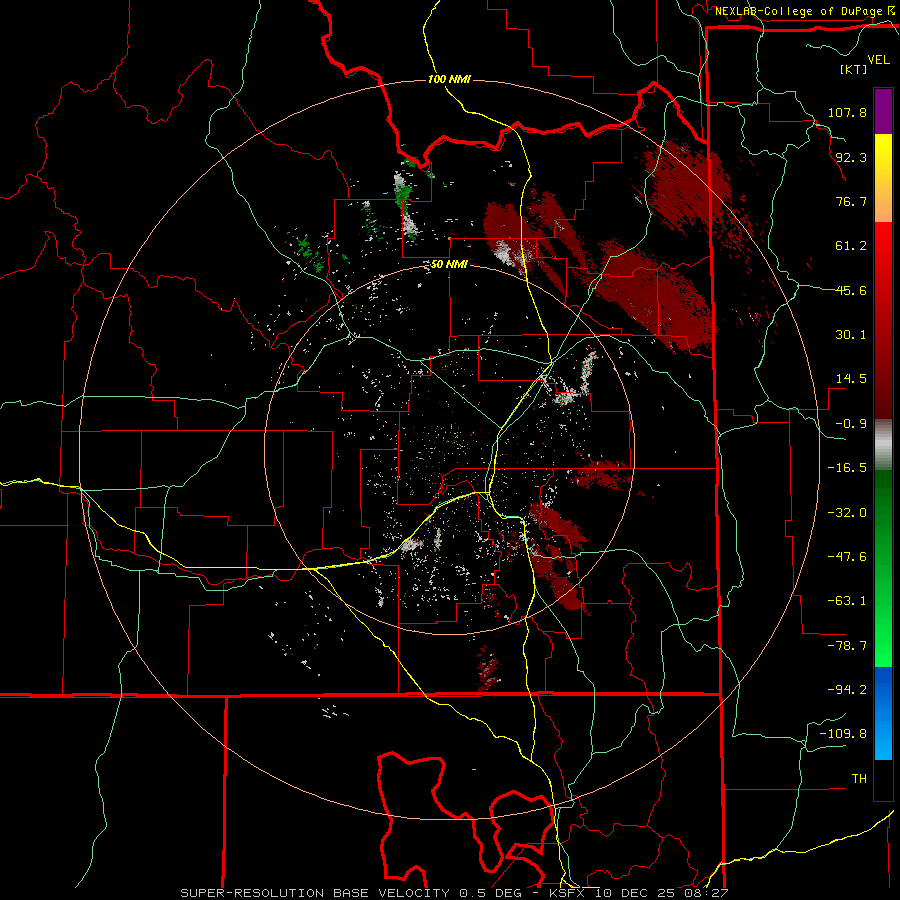Click the VEL legend title
This screenshot has width=900, height=900.
point(878,60)
